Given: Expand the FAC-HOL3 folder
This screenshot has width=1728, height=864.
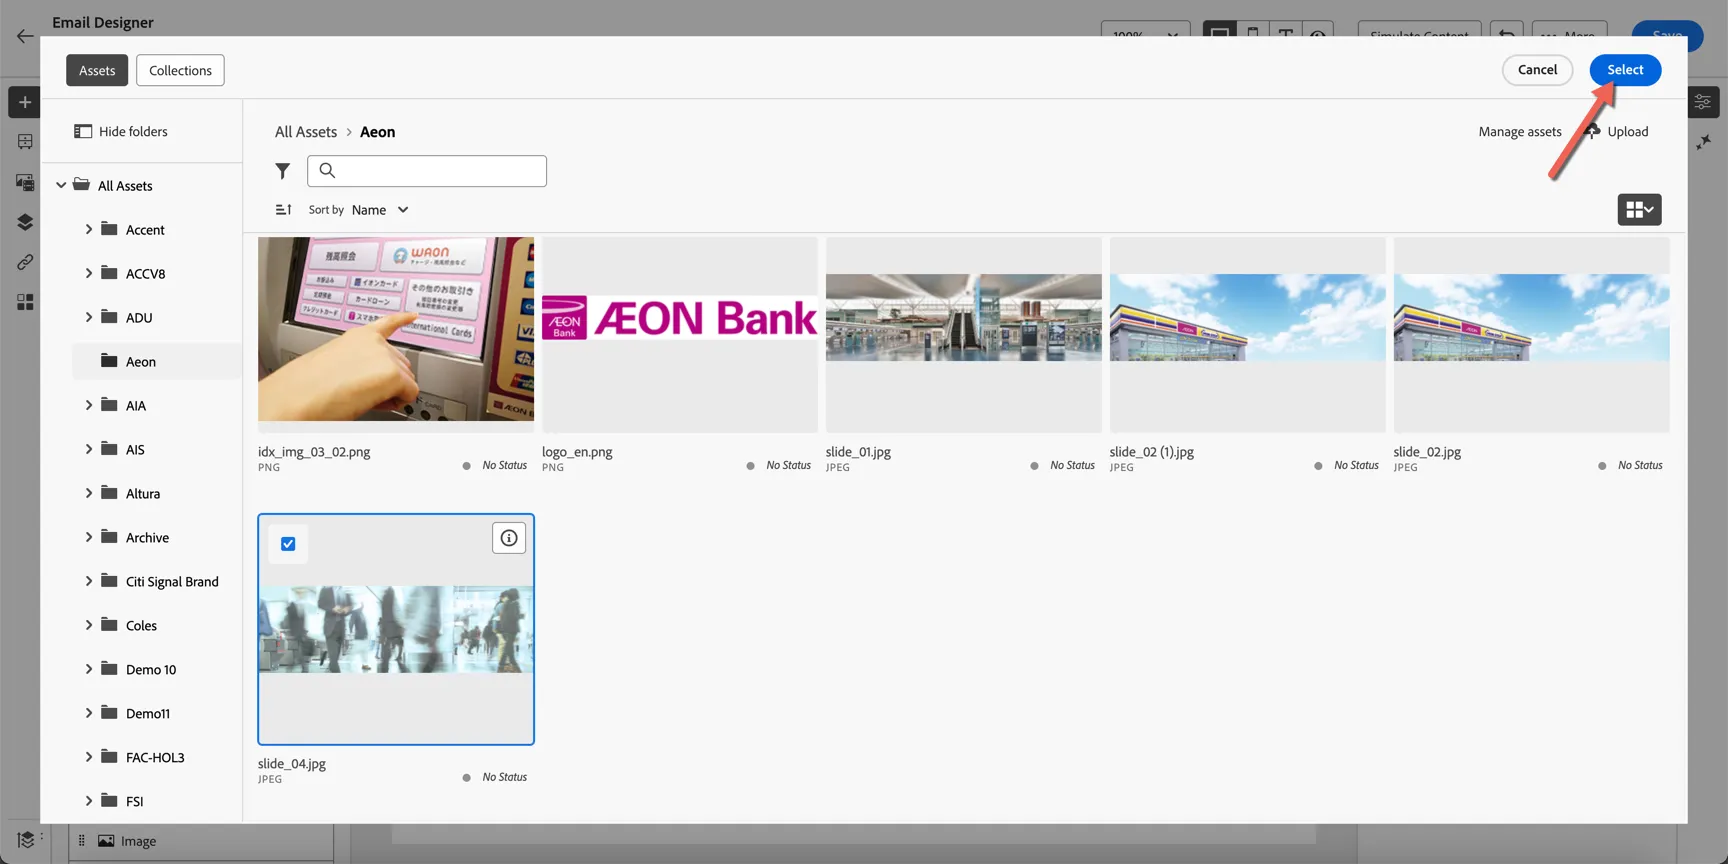Looking at the screenshot, I should [88, 757].
